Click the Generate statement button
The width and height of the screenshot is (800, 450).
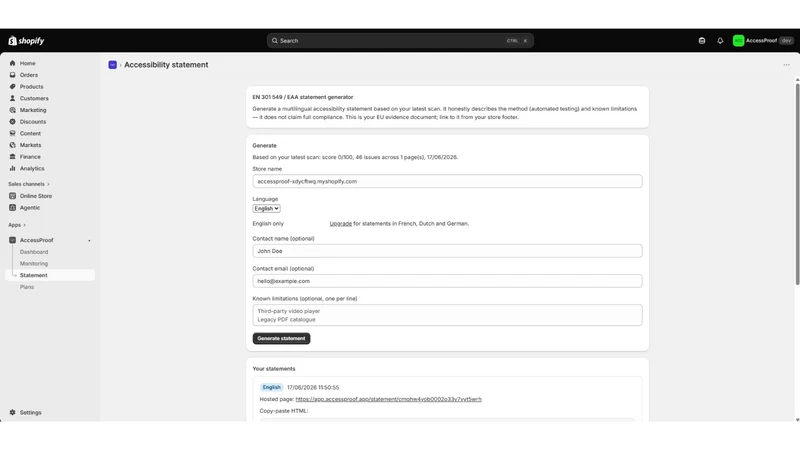tap(281, 338)
